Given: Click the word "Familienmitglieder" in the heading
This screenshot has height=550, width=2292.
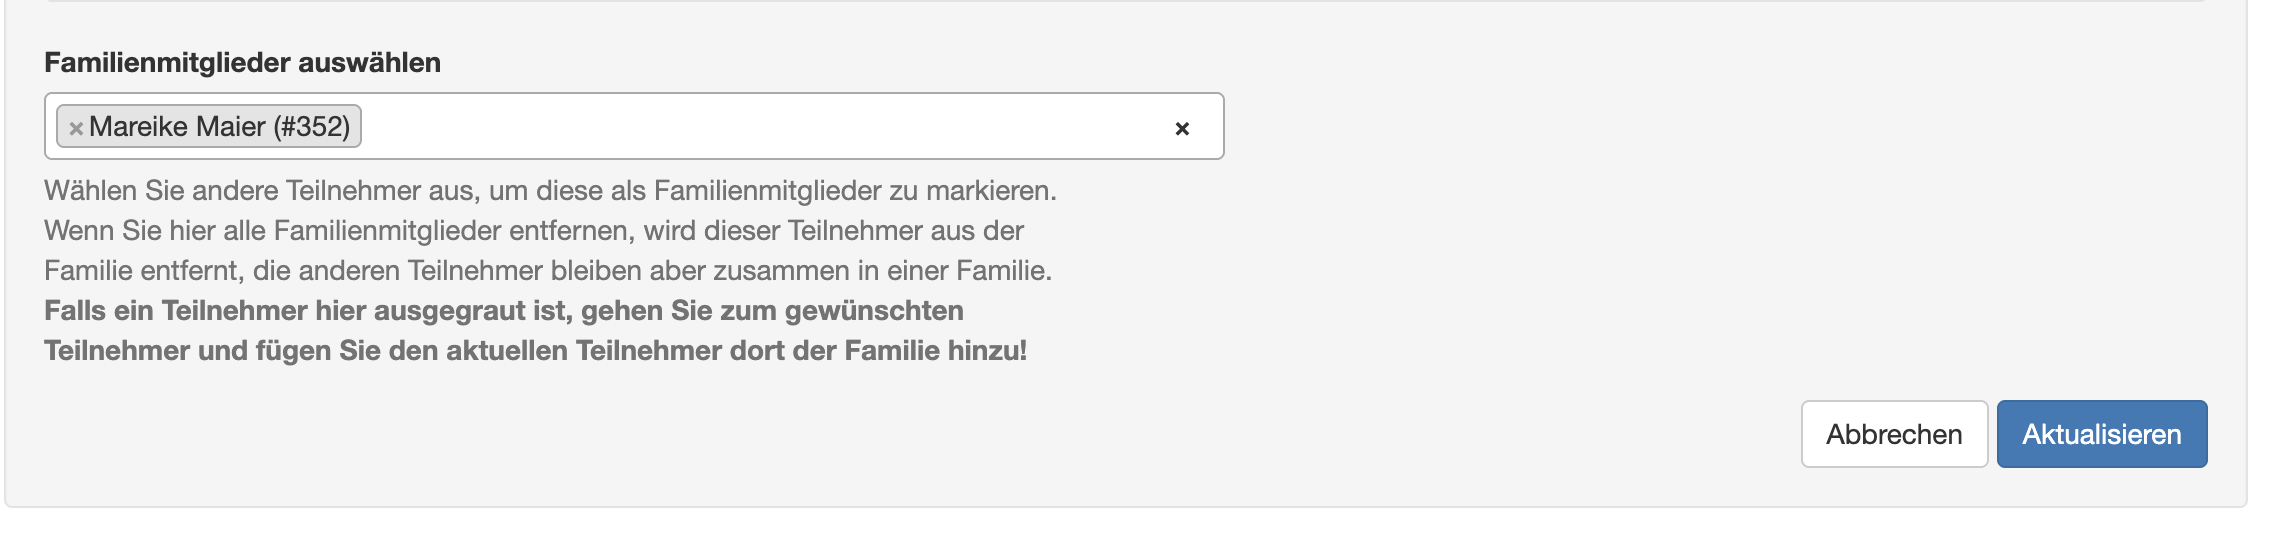Looking at the screenshot, I should [x=167, y=63].
